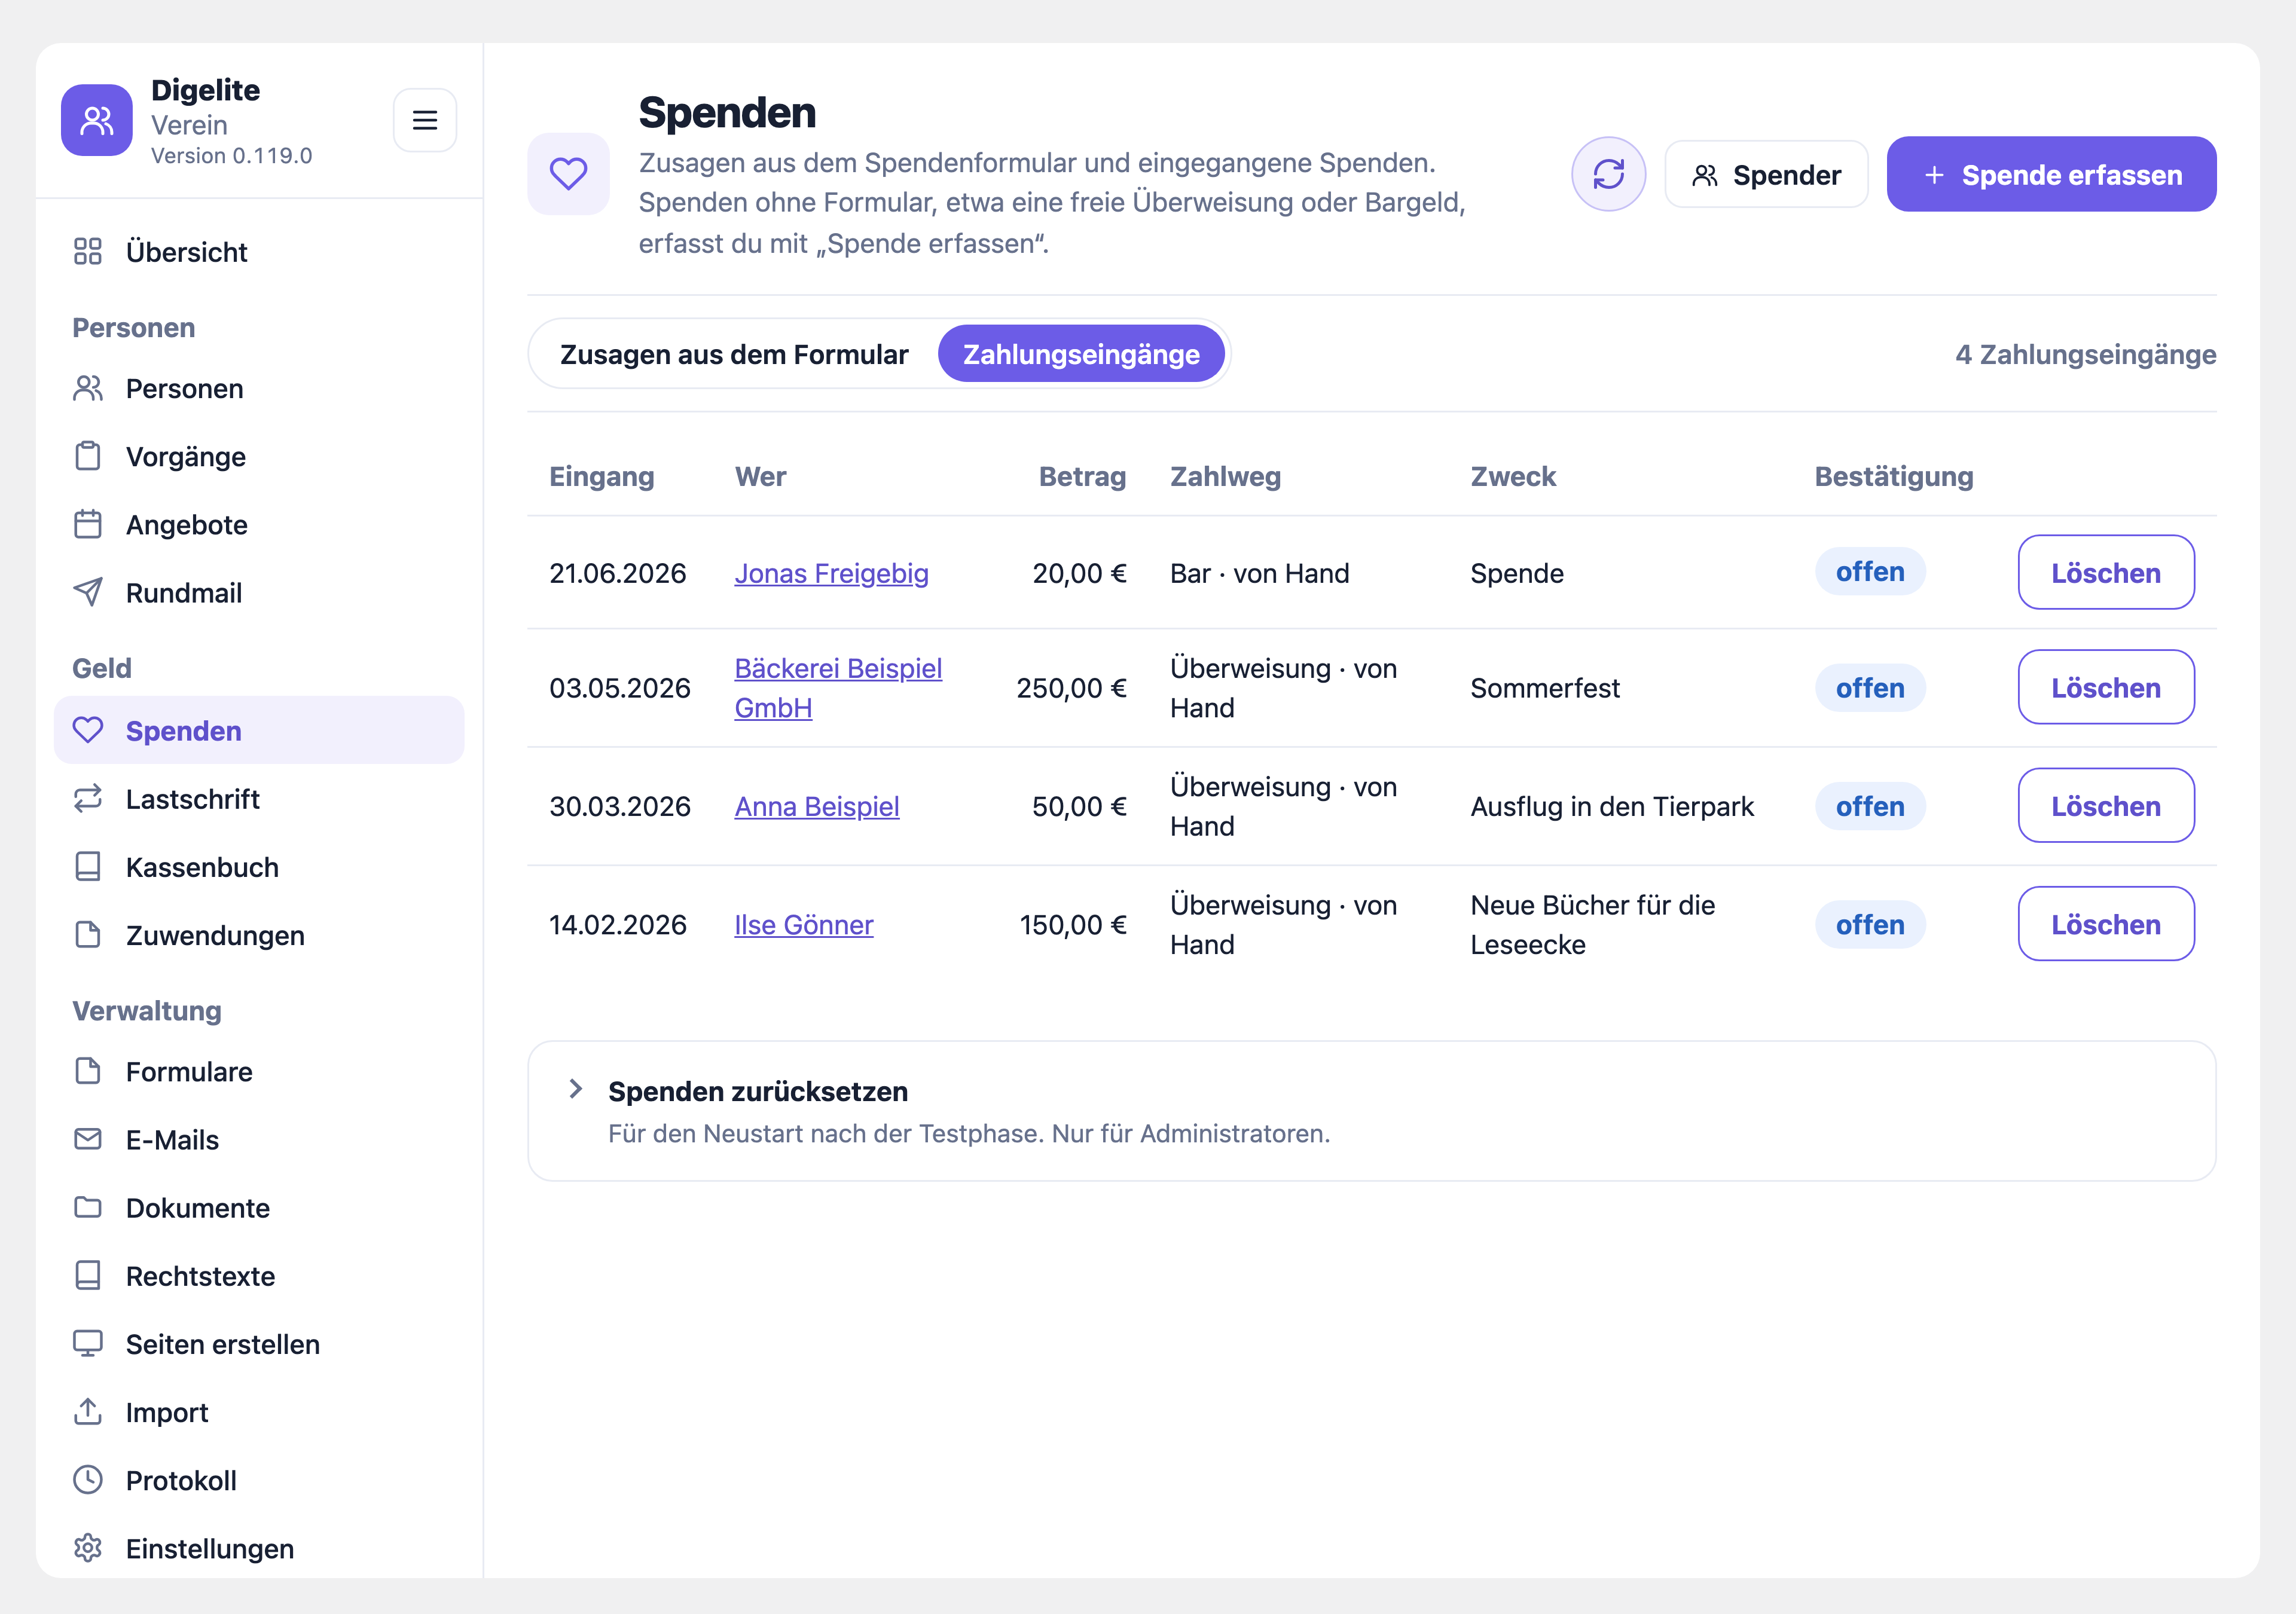2296x1614 pixels.
Task: Switch to Zusagen aus dem Formular tab
Action: click(734, 354)
